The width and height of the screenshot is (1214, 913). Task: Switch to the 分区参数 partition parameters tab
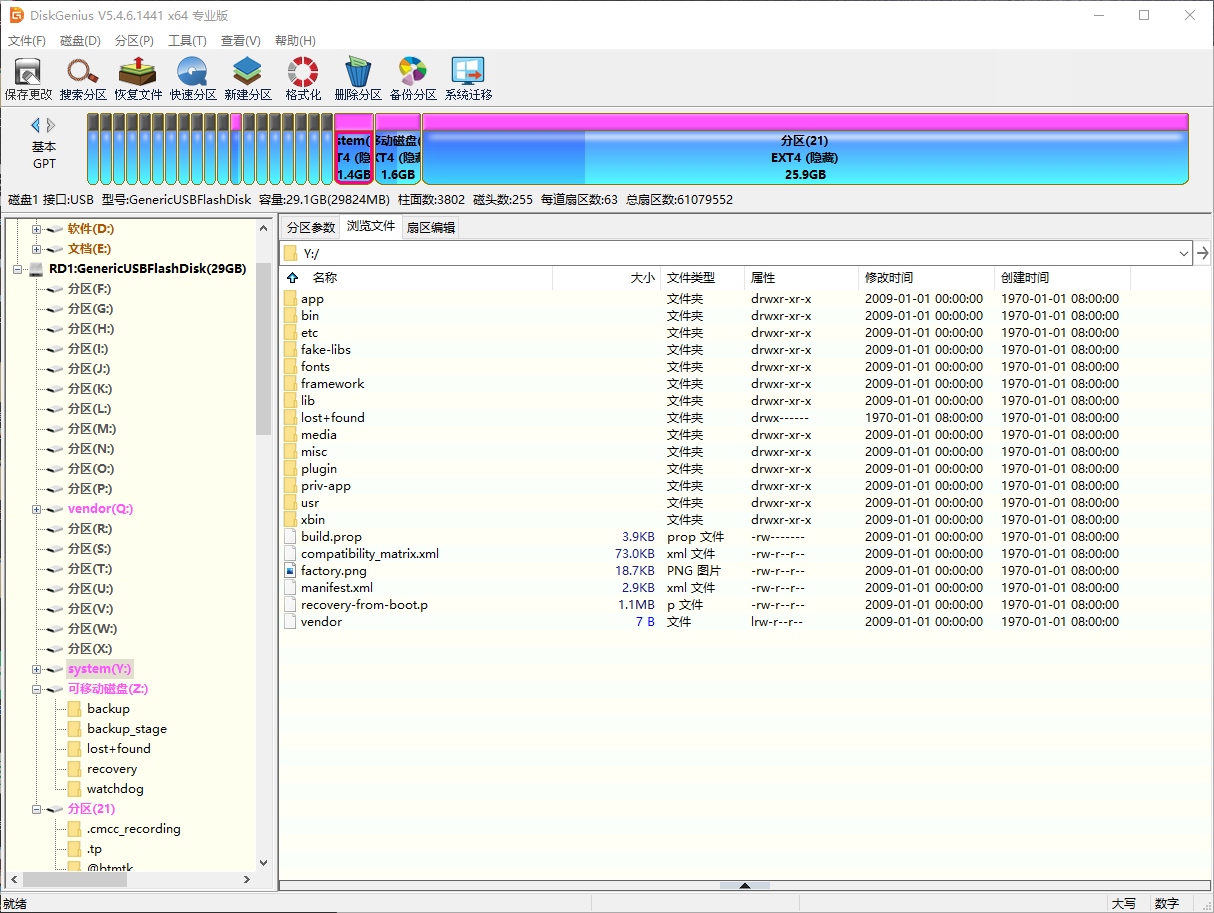pos(313,226)
